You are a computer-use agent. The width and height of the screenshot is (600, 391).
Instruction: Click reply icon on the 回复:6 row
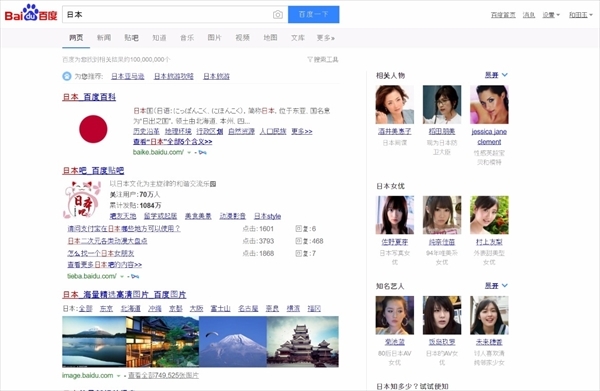click(298, 229)
